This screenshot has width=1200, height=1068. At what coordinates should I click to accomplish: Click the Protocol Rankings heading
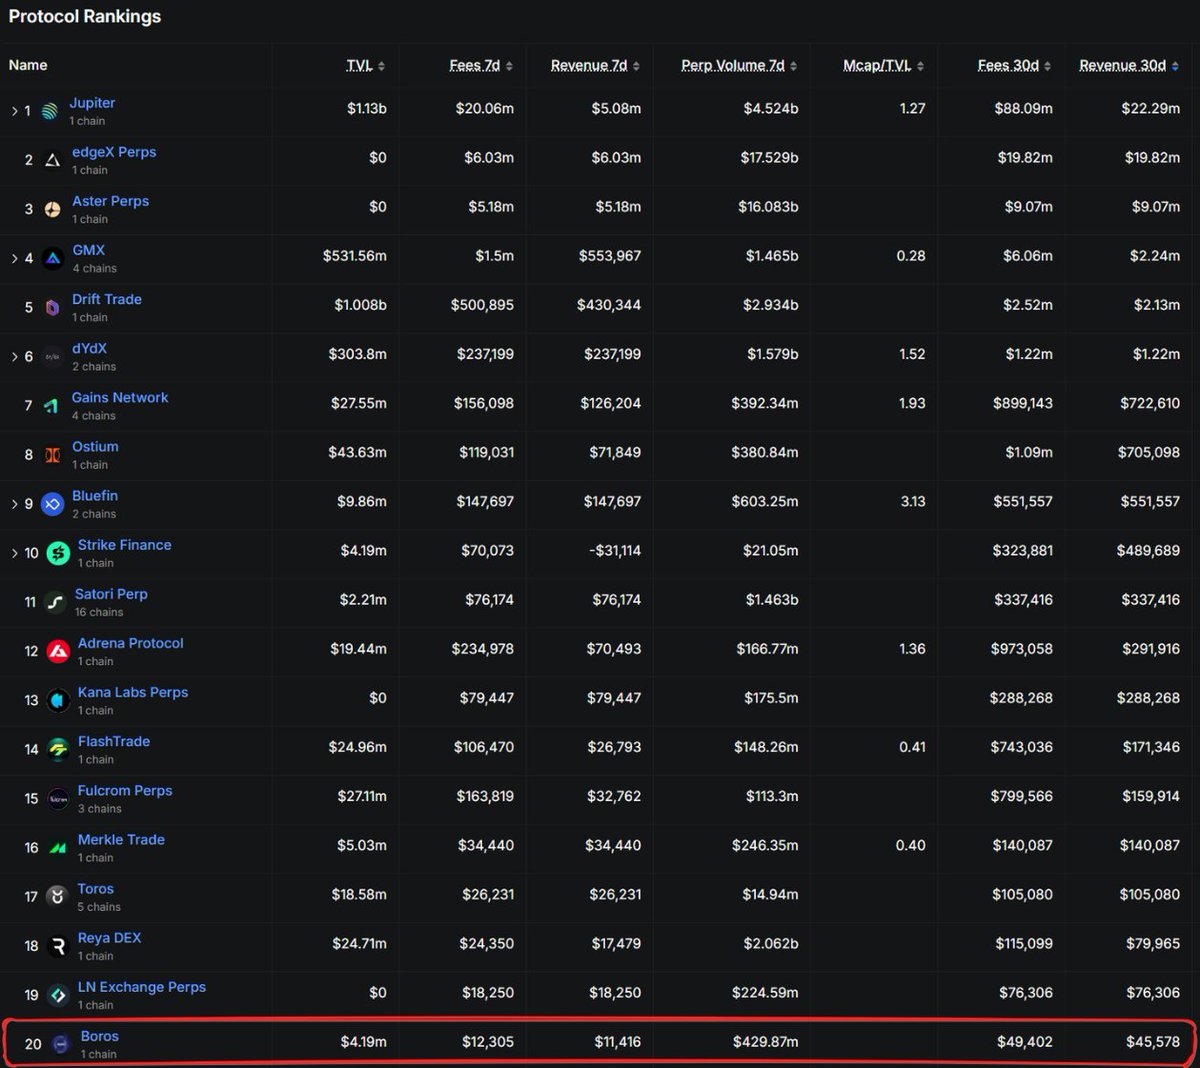pyautogui.click(x=85, y=16)
